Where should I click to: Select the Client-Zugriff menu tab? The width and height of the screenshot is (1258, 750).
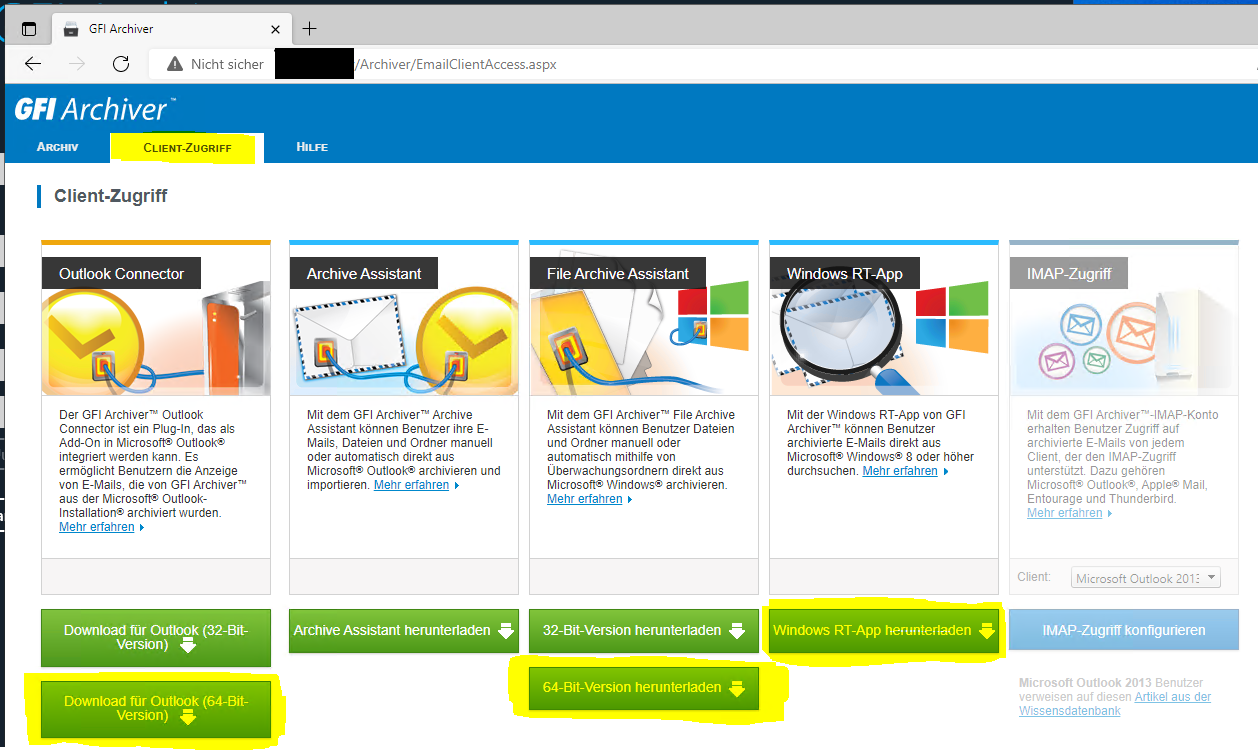(x=187, y=148)
